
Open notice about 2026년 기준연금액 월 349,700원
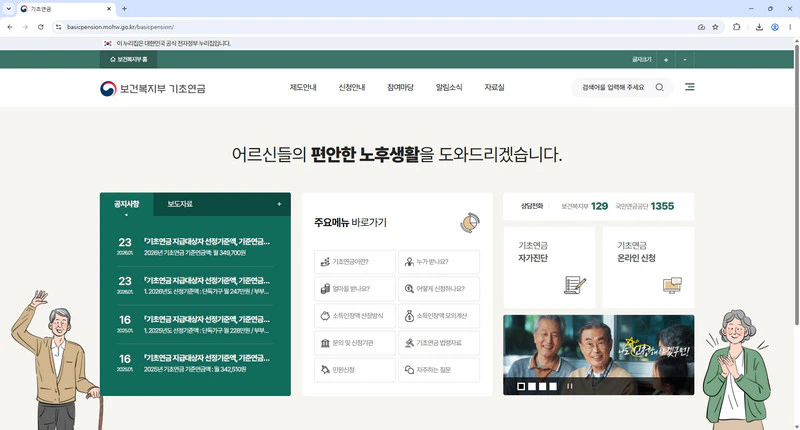click(195, 246)
